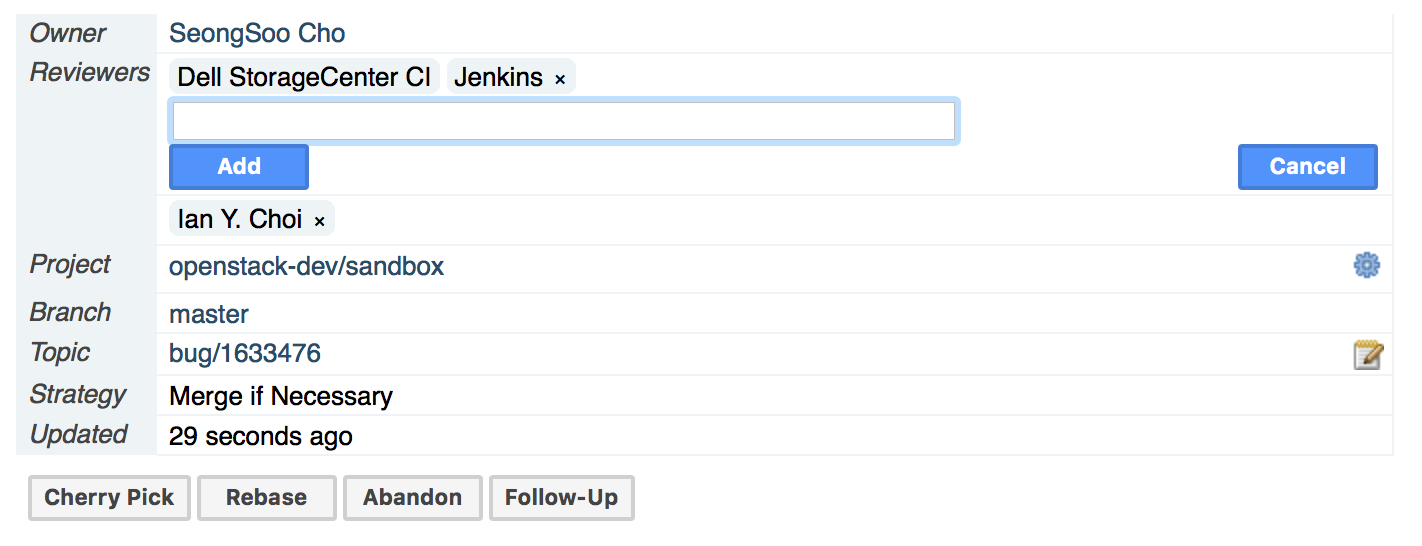Viewport: 1422px width, 546px height.
Task: Open project settings gear icon
Action: point(1367,265)
